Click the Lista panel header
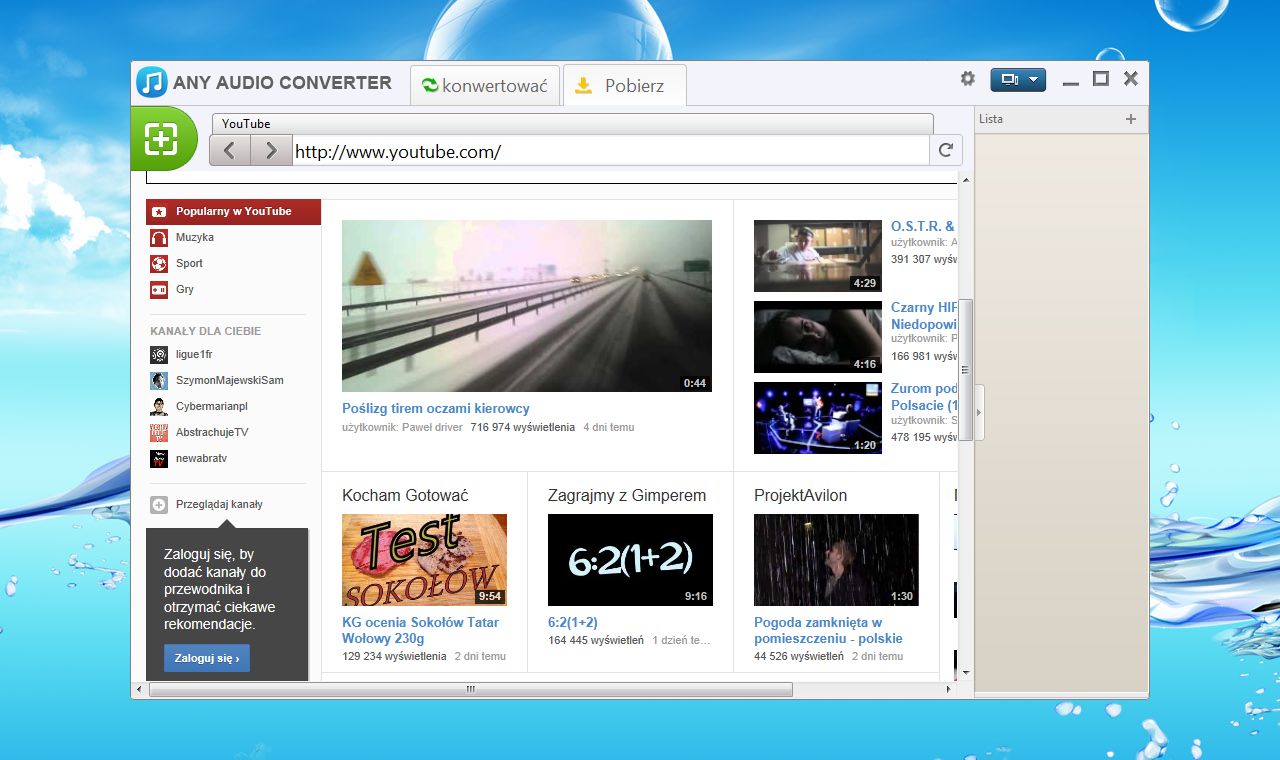This screenshot has height=760, width=1280. point(1061,119)
